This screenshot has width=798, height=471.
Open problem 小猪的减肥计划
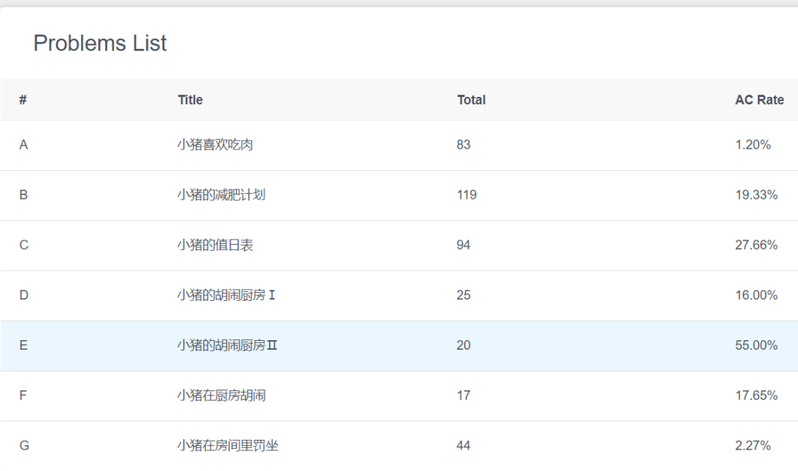coord(221,195)
